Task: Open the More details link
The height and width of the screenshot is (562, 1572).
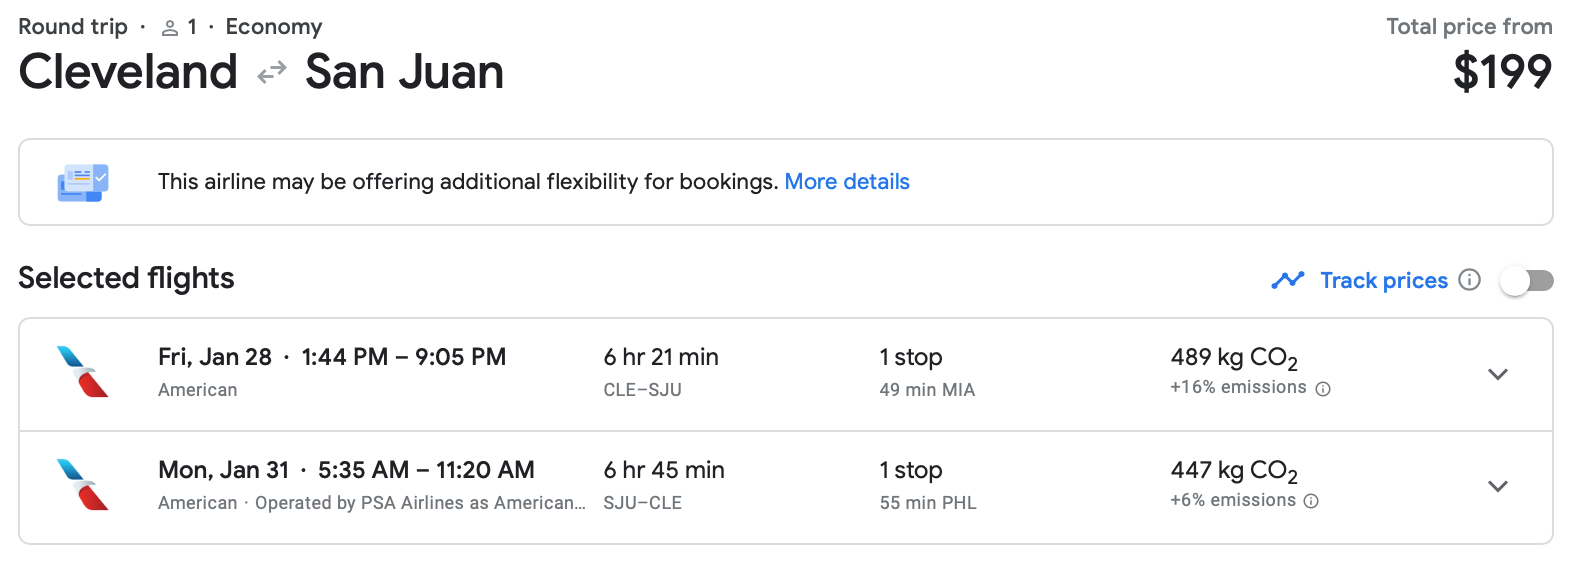Action: tap(847, 182)
